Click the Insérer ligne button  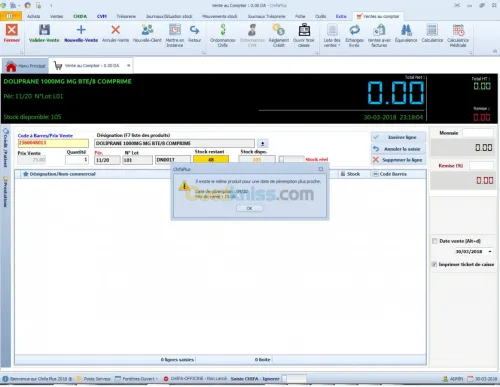coord(398,137)
